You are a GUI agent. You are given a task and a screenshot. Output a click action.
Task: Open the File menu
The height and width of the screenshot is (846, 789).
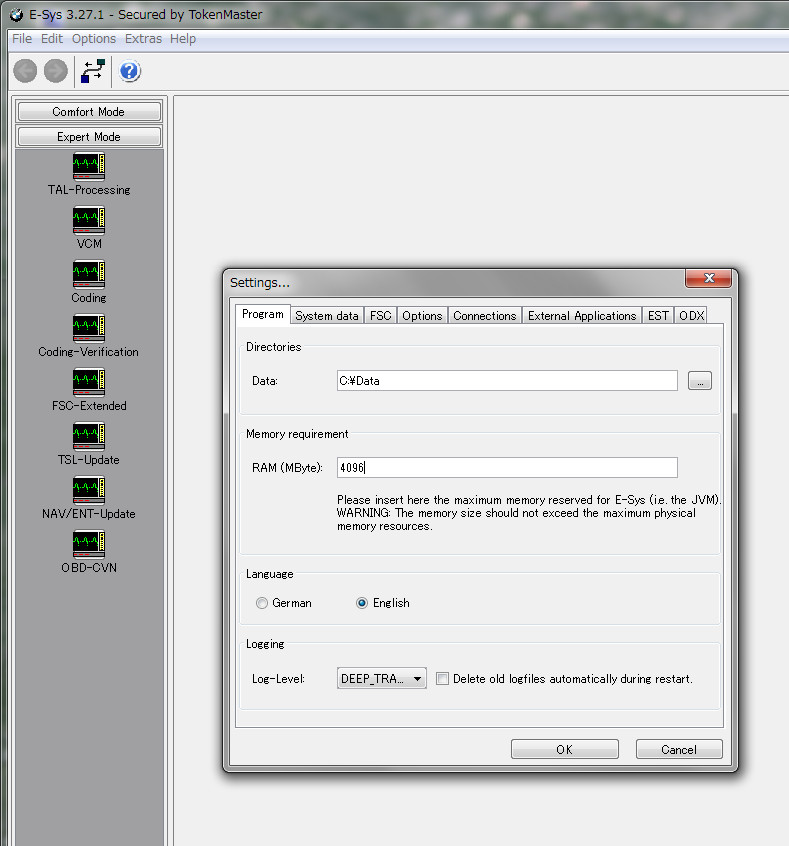22,39
